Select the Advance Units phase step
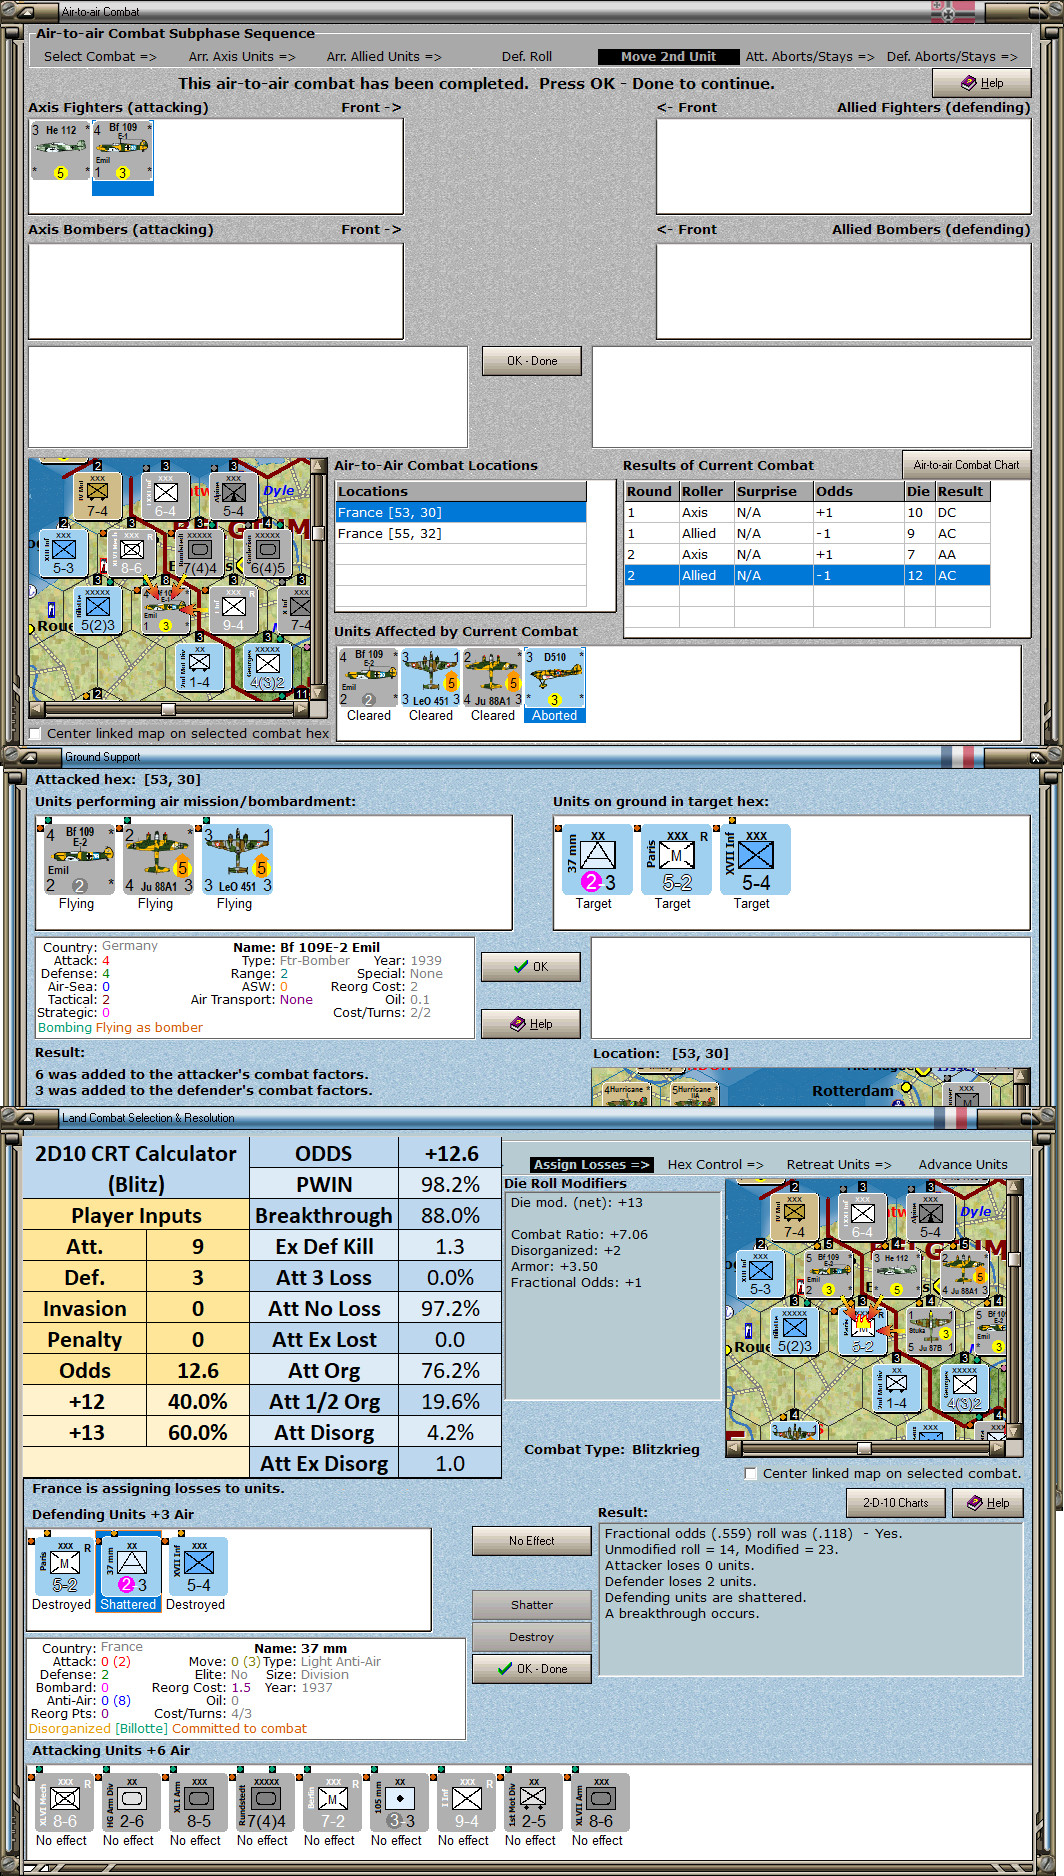 (963, 1165)
